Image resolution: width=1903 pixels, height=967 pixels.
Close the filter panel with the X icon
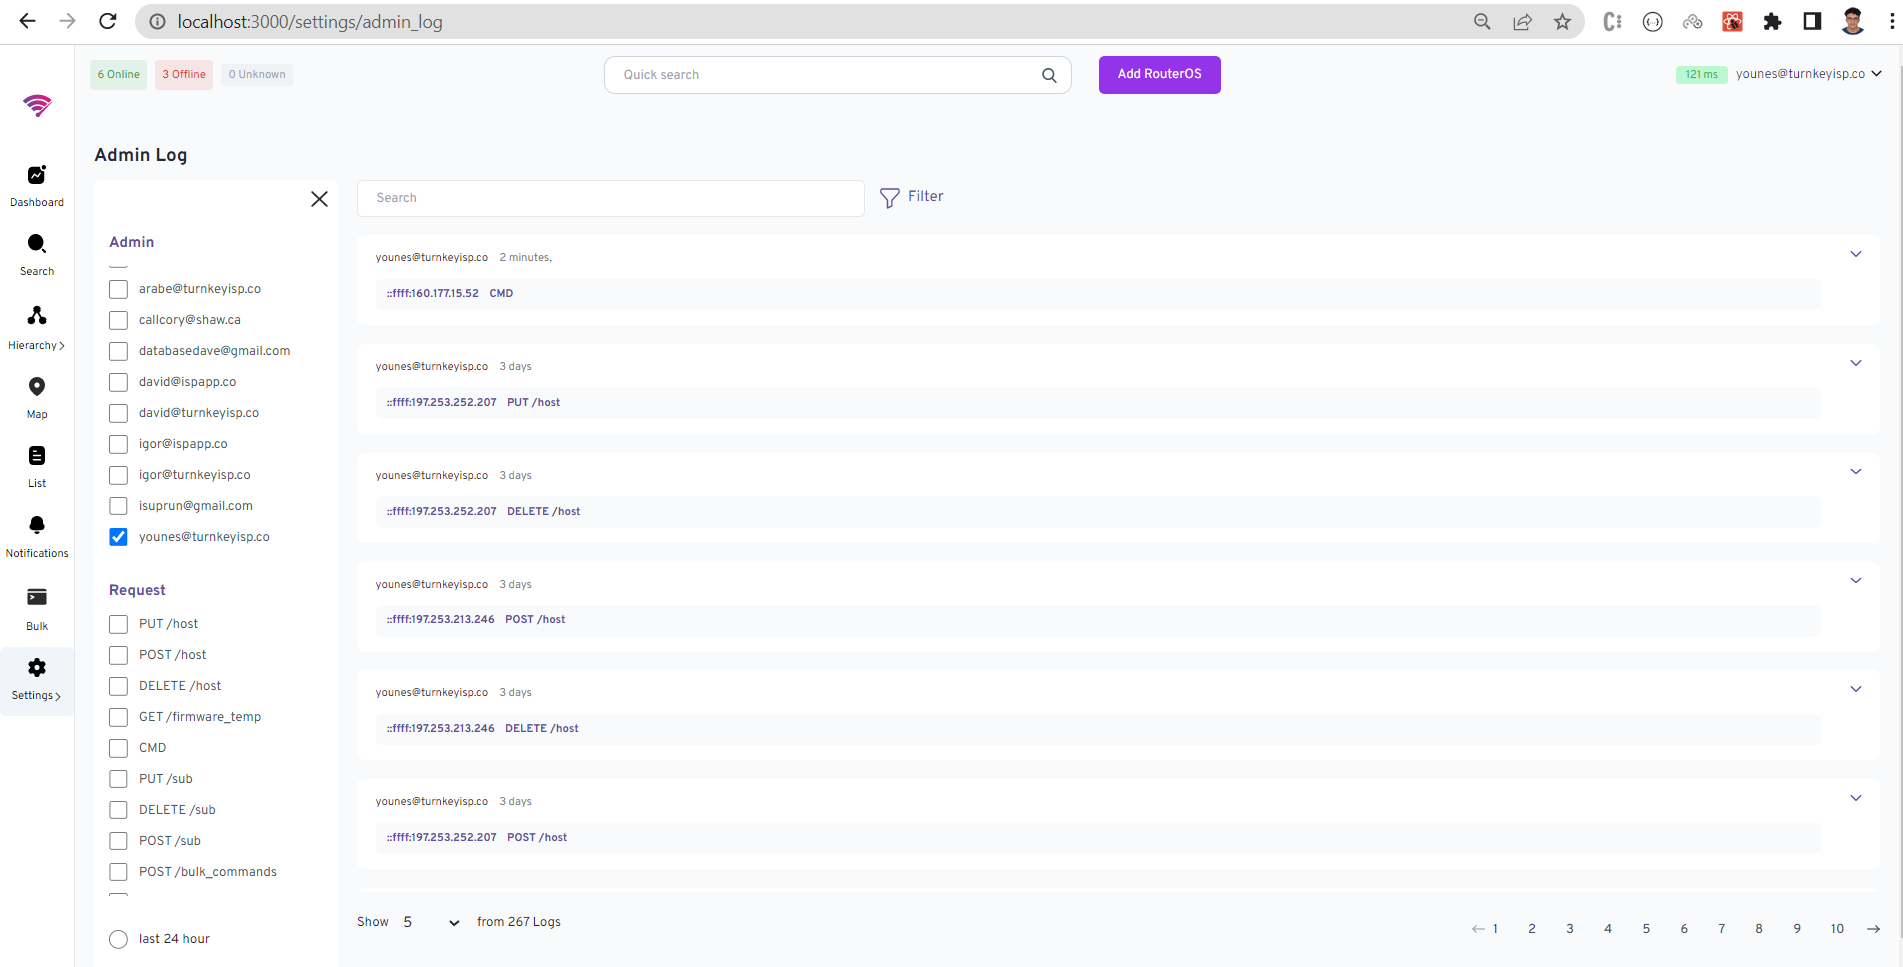(319, 199)
